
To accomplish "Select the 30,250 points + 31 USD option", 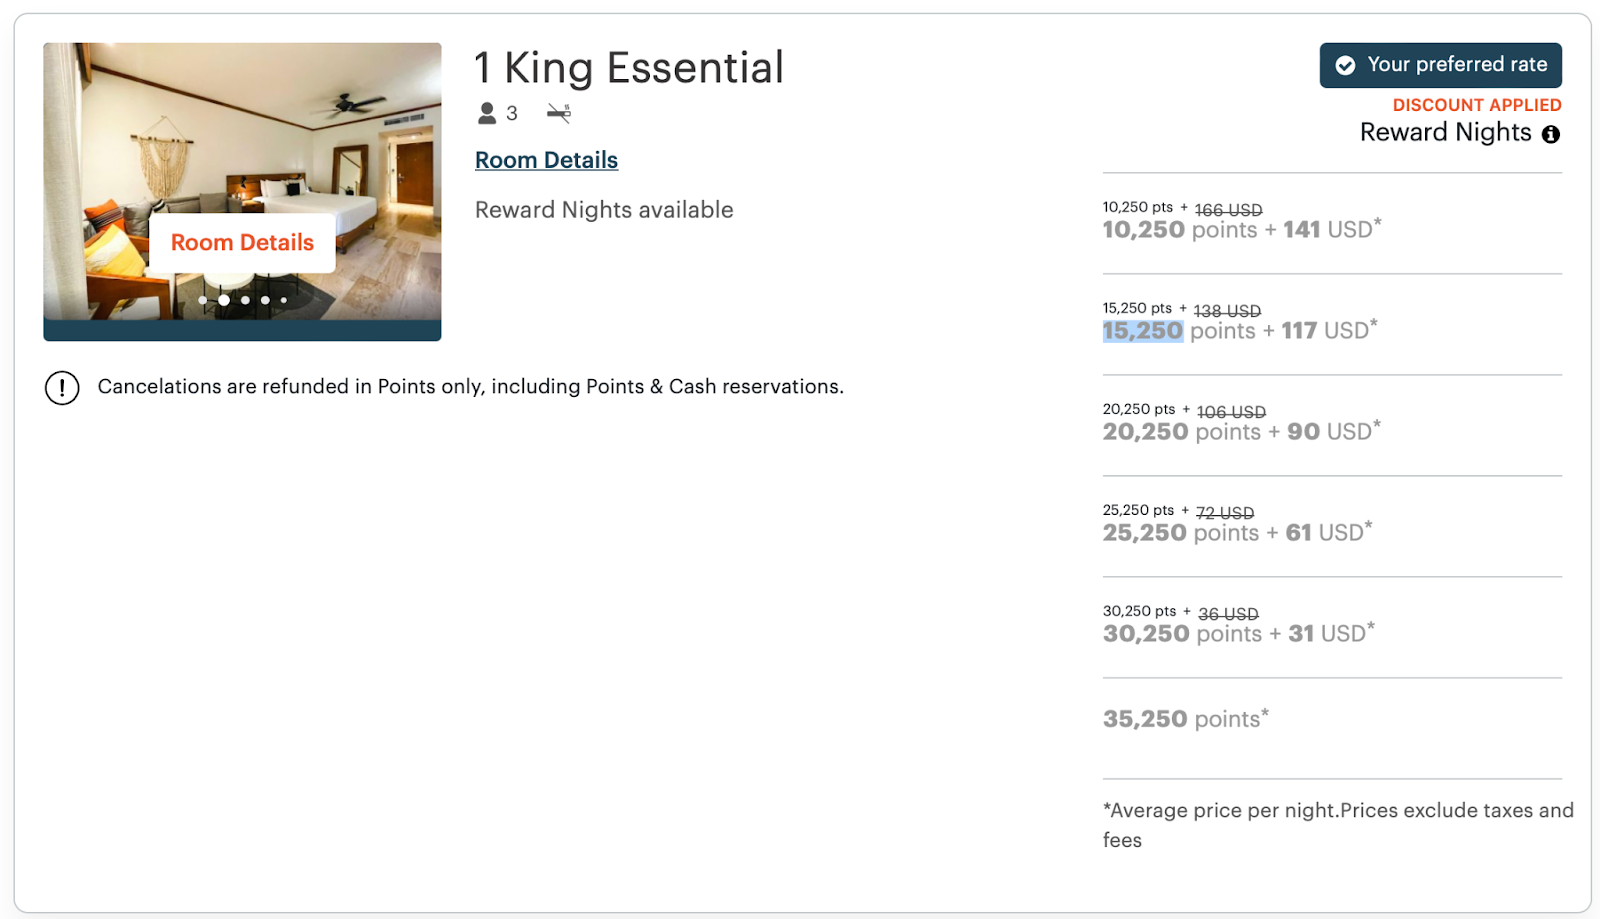I will [1238, 634].
